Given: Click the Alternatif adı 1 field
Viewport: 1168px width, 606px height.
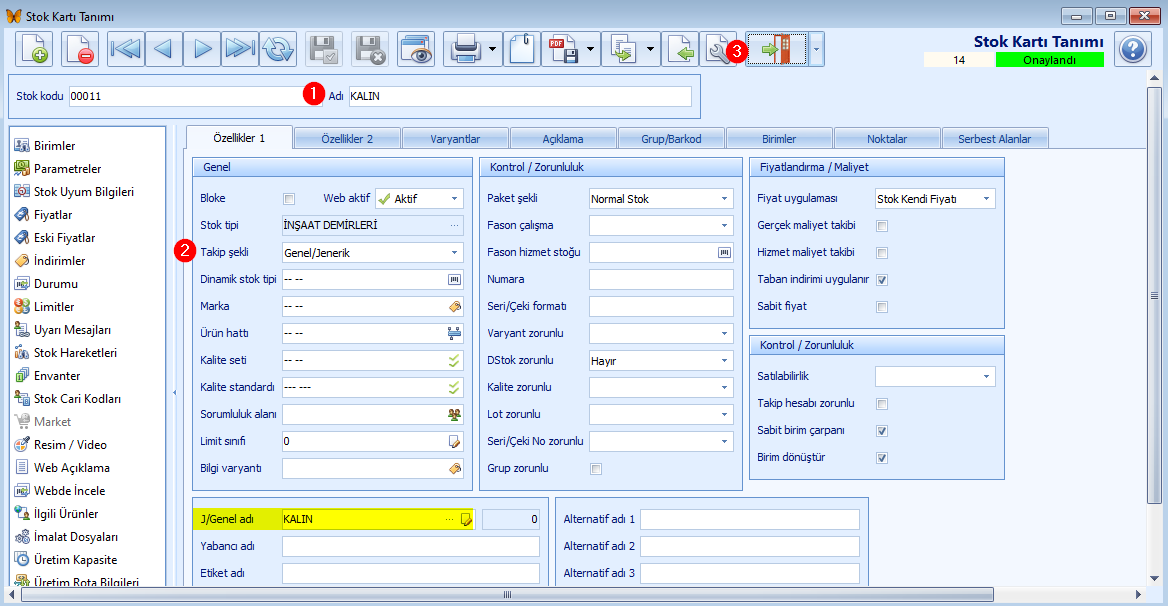Looking at the screenshot, I should [x=749, y=520].
